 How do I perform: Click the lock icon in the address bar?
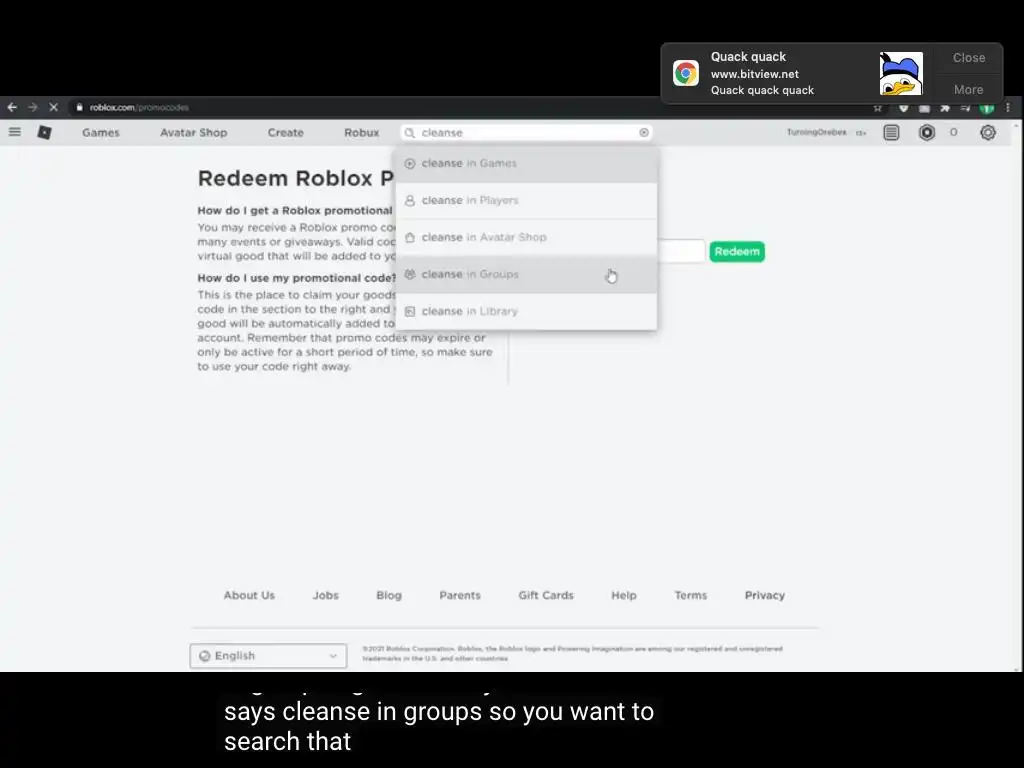pos(80,107)
